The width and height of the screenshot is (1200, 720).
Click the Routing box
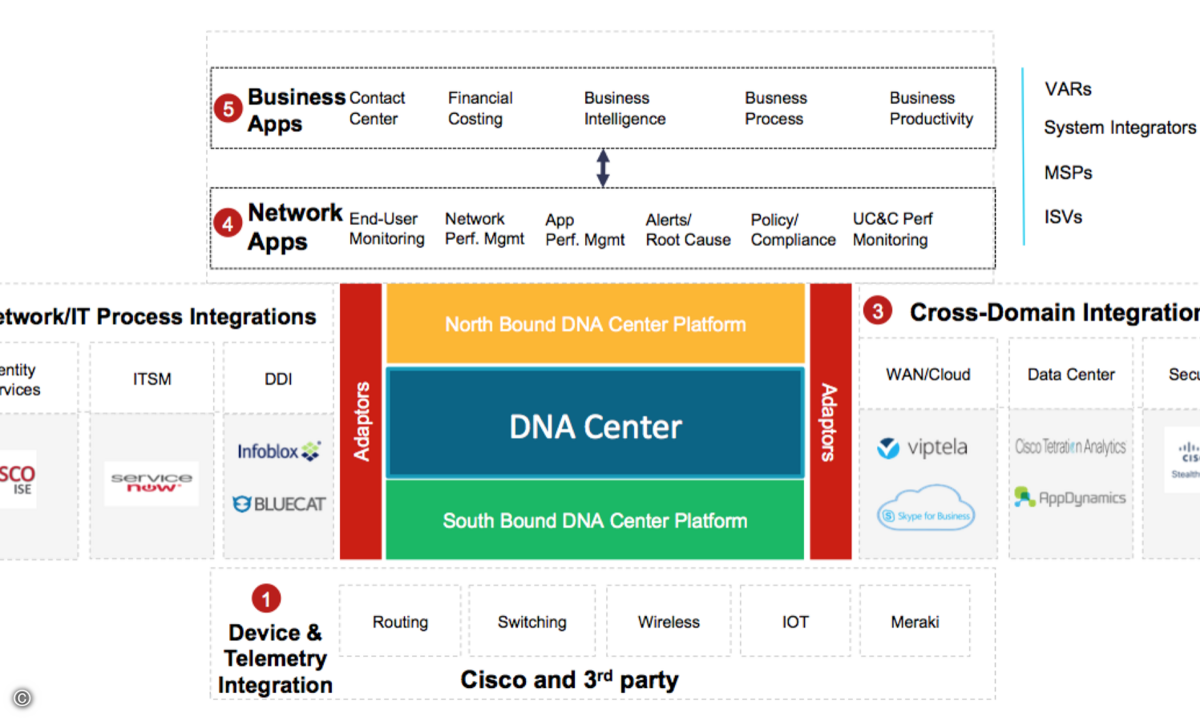coord(400,622)
